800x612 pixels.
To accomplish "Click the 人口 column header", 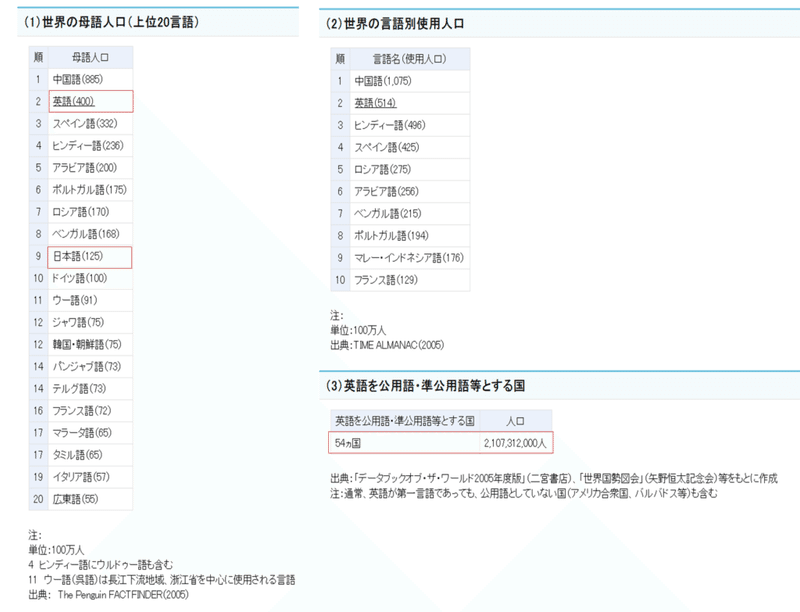I will pyautogui.click(x=516, y=421).
